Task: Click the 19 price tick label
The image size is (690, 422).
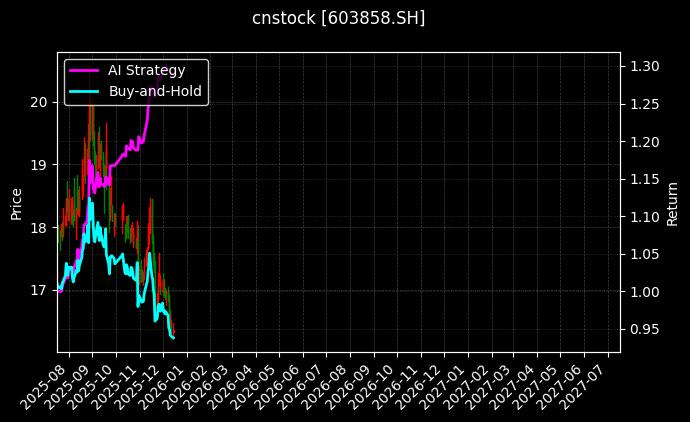Action: pos(39,165)
